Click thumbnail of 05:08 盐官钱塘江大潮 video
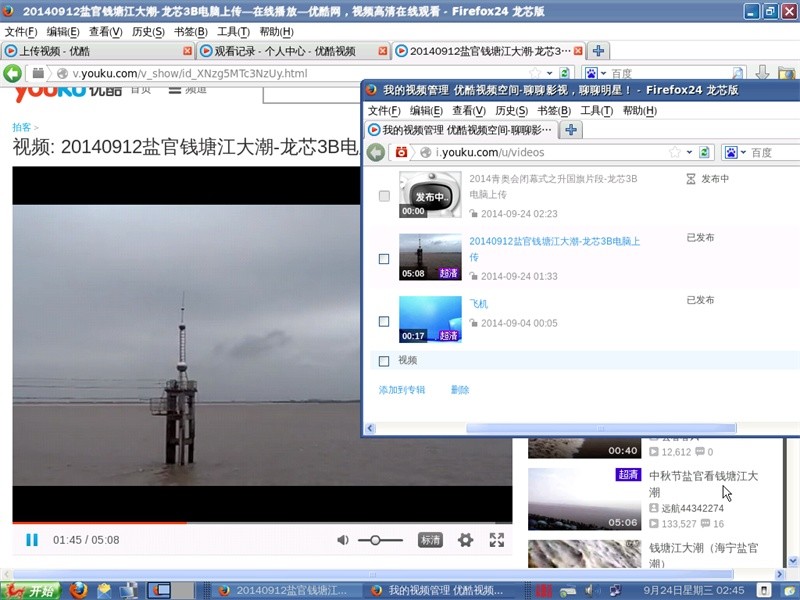Viewport: 800px width, 600px height. (x=430, y=257)
